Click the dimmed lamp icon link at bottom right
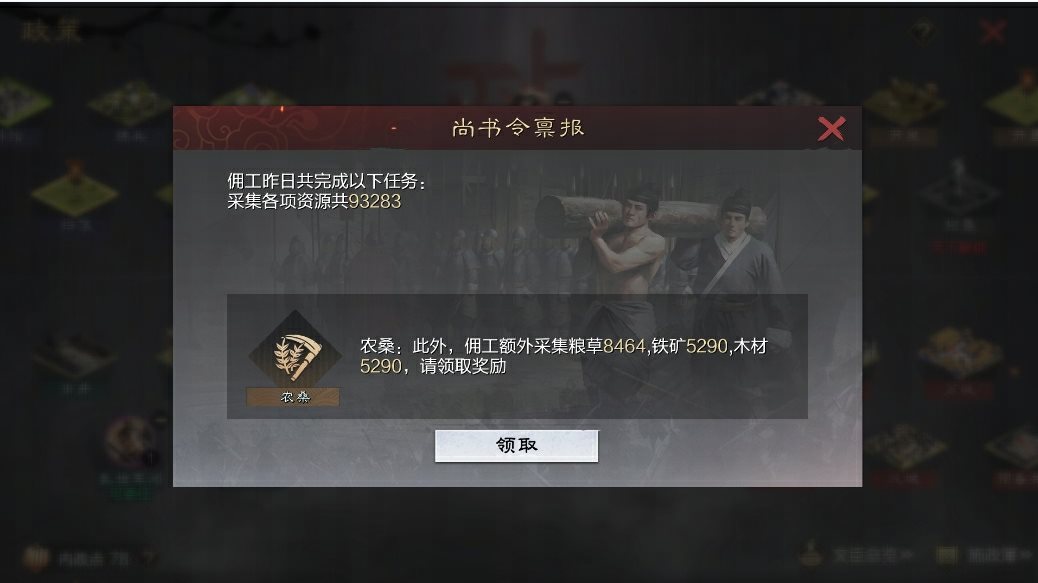Viewport: 1038px width, 583px height. pyautogui.click(x=810, y=555)
